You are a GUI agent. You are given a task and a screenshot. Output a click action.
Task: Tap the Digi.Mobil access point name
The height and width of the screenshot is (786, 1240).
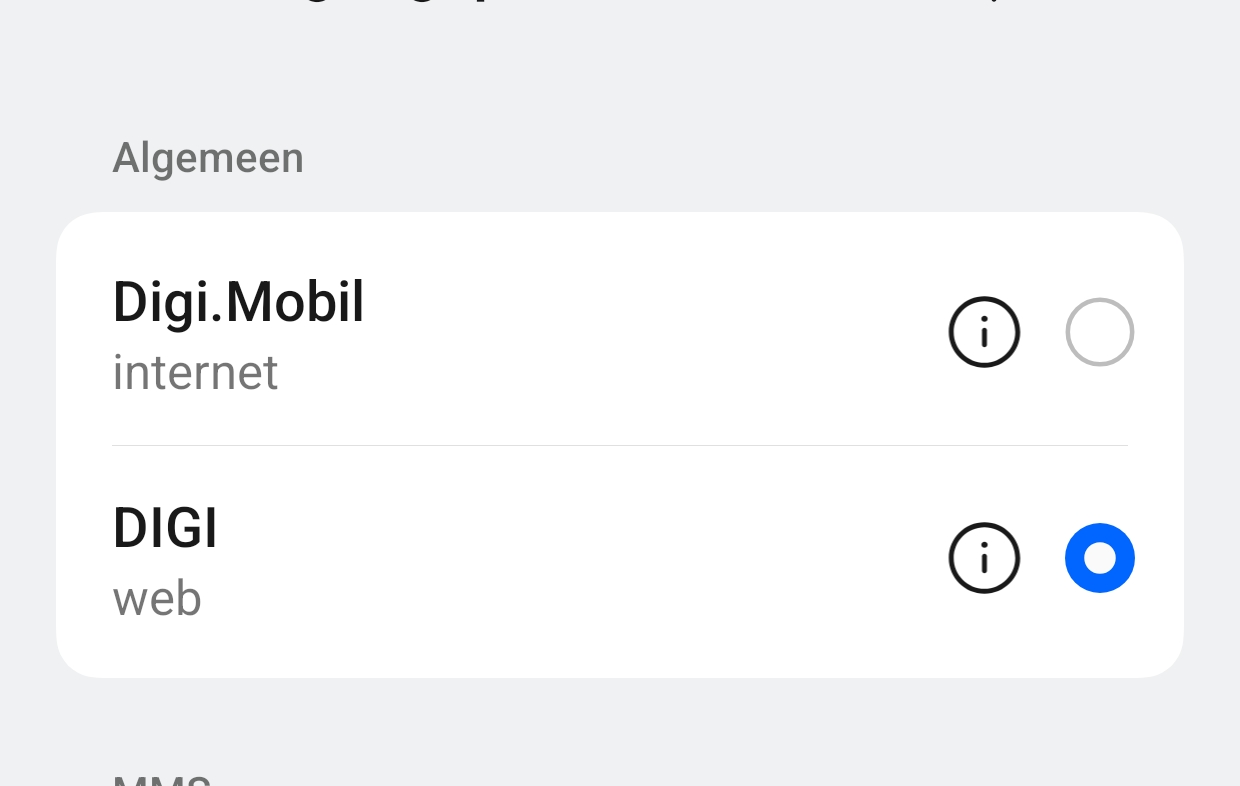[x=238, y=302]
